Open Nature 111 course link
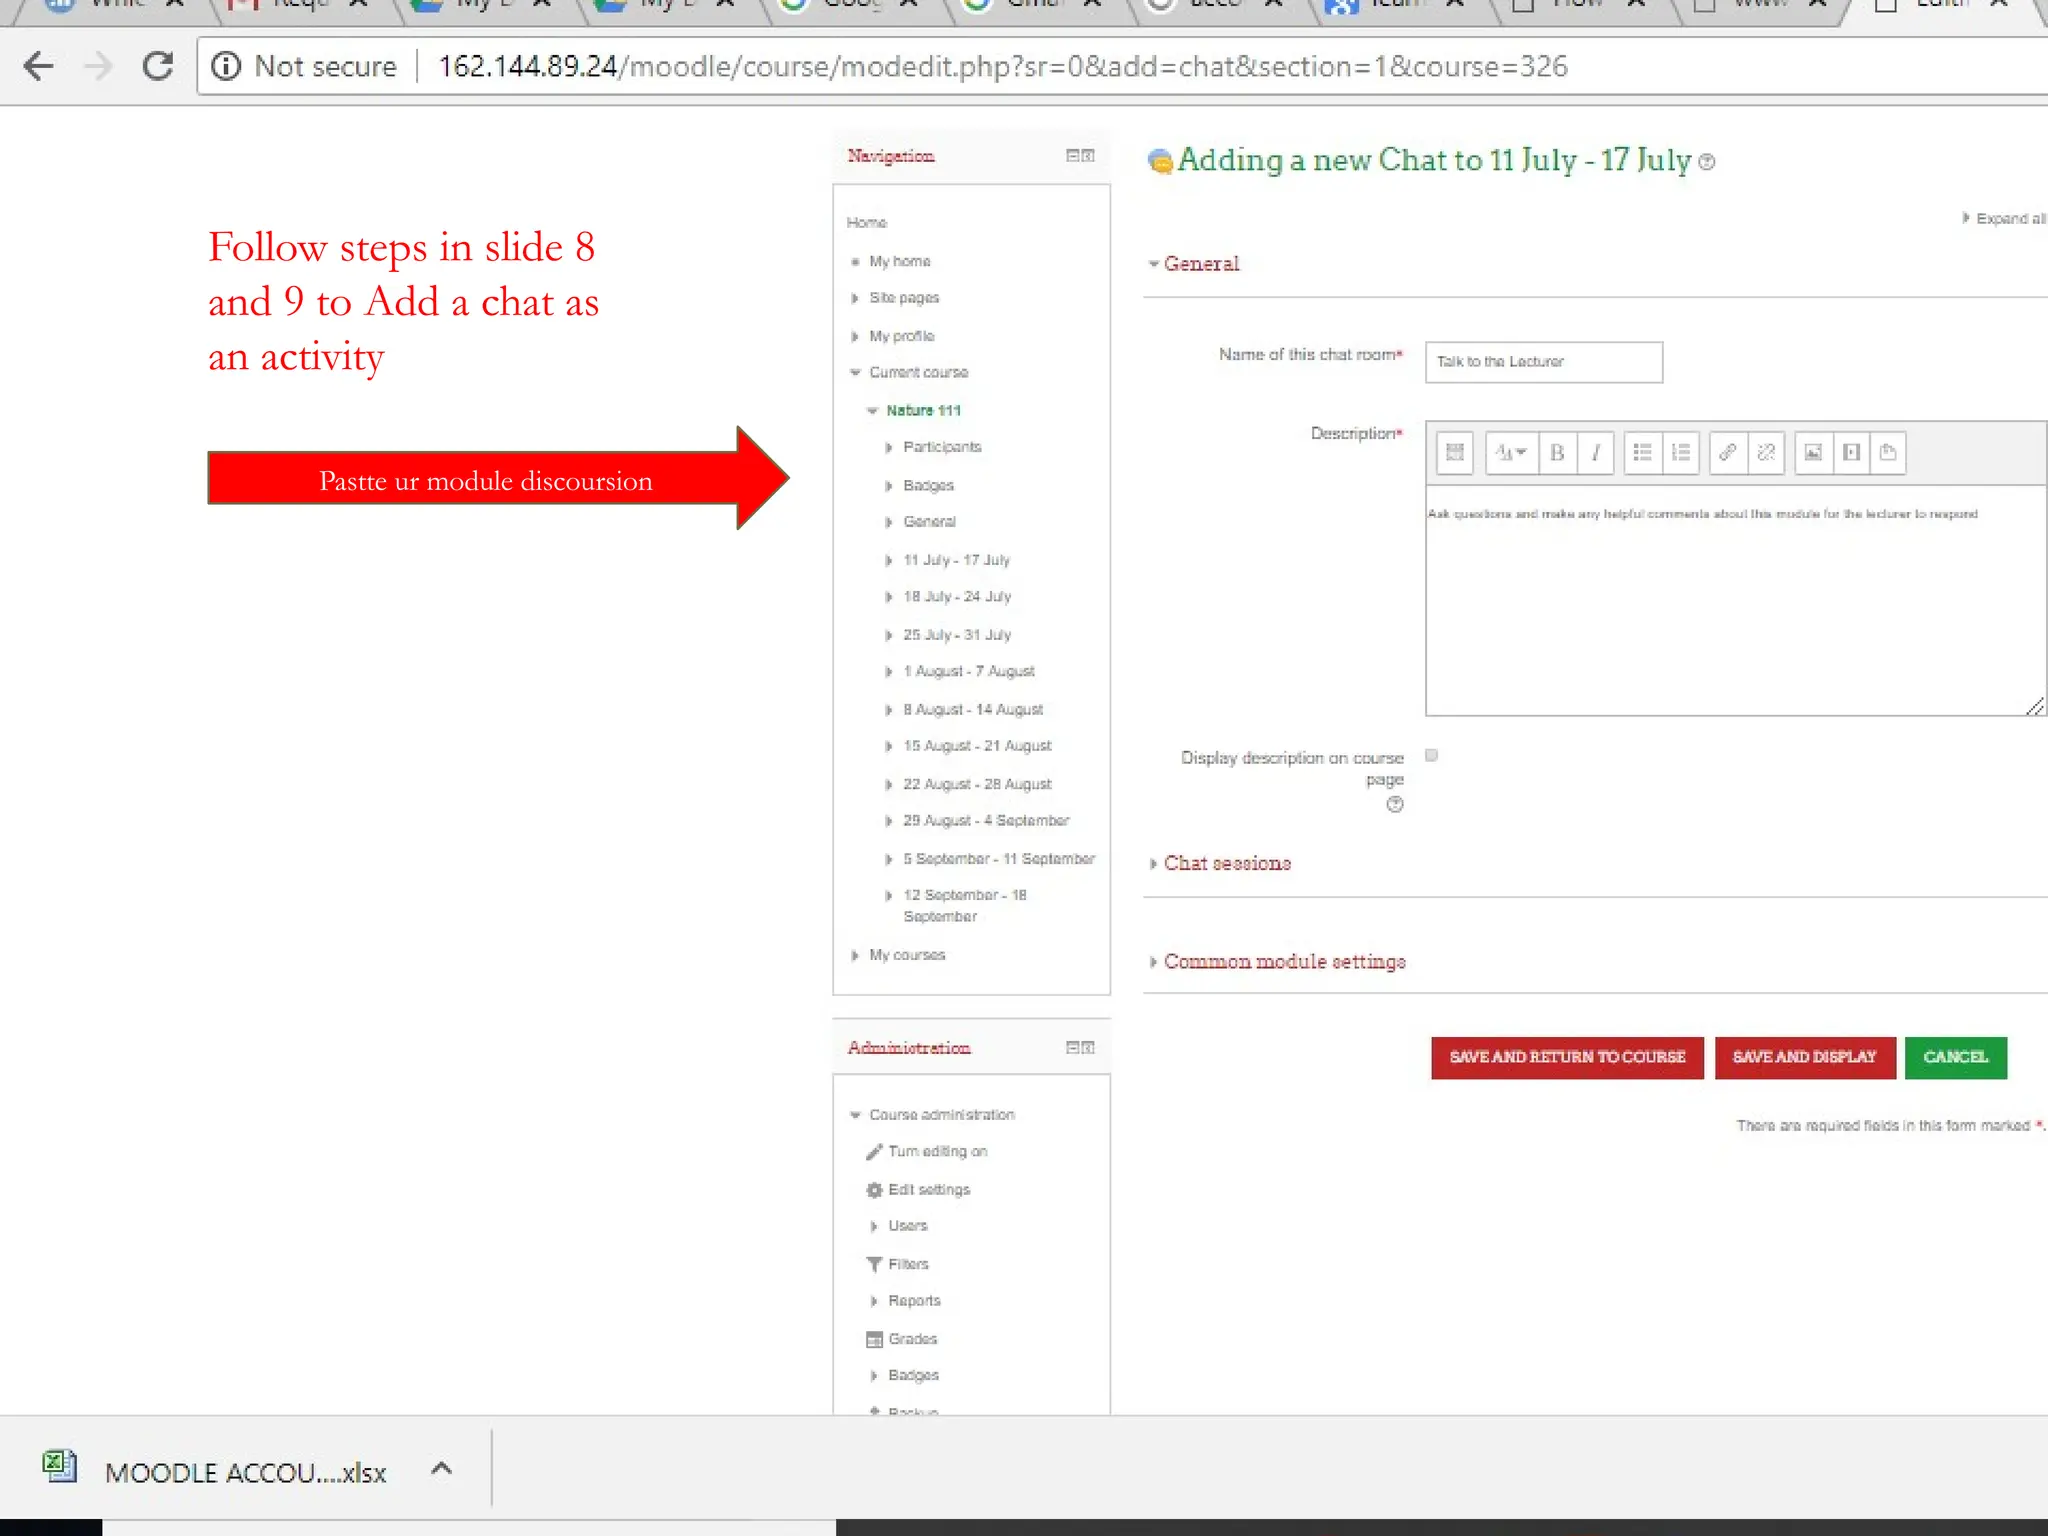 pos(923,411)
